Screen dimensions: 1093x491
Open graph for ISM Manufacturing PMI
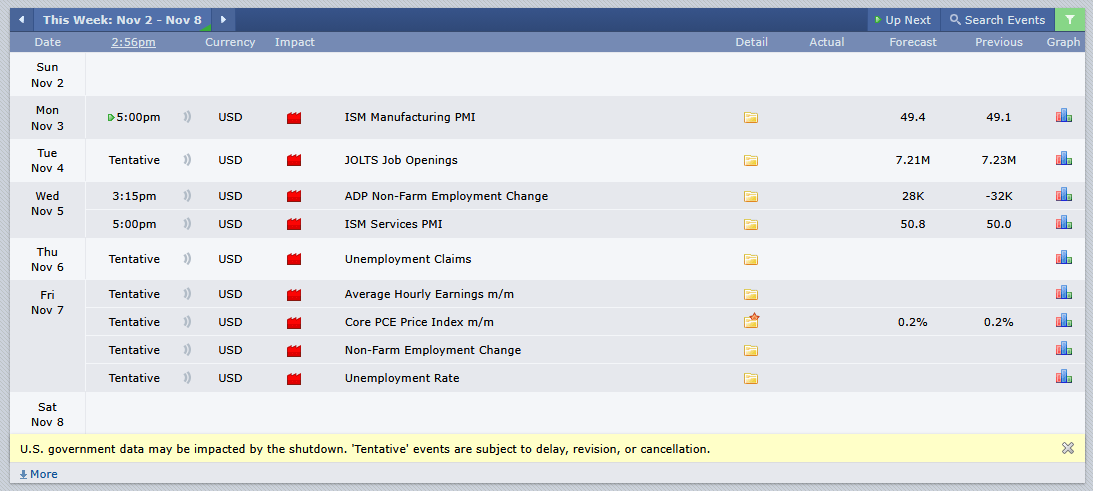point(1063,116)
